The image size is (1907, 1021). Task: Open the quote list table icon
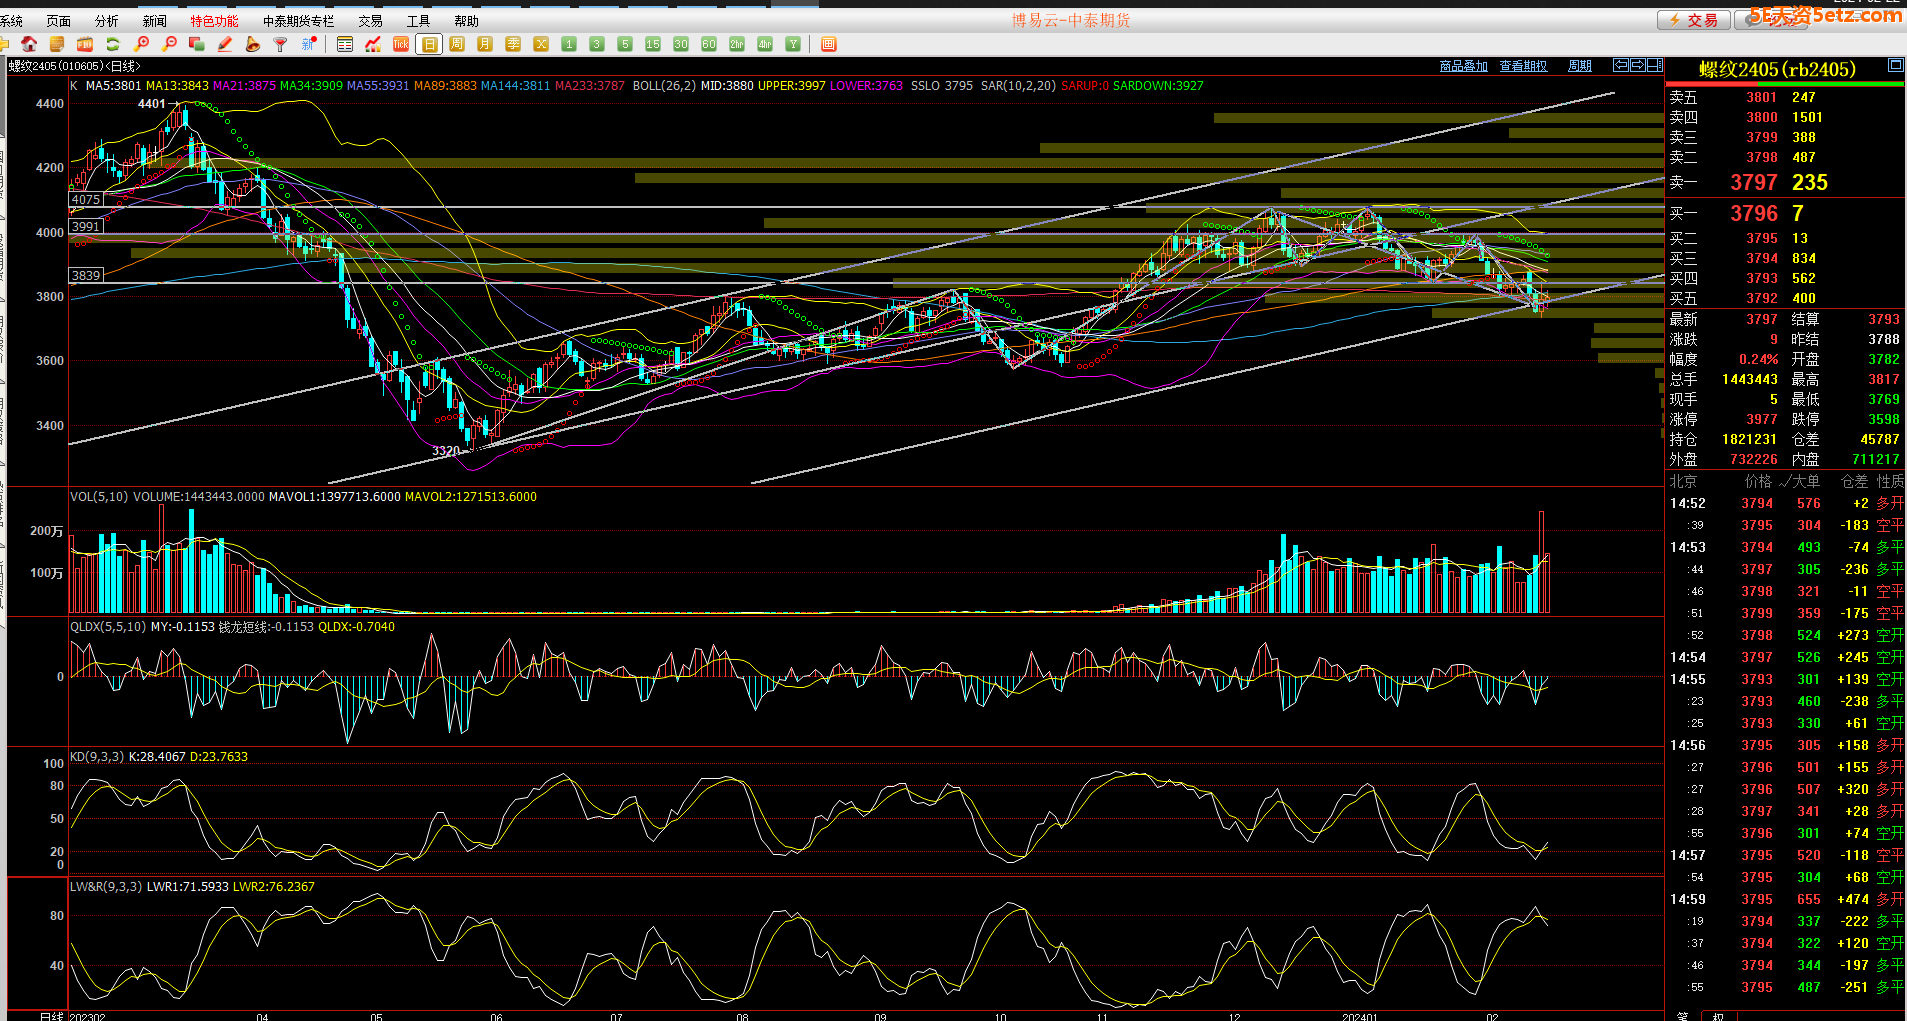(x=345, y=44)
